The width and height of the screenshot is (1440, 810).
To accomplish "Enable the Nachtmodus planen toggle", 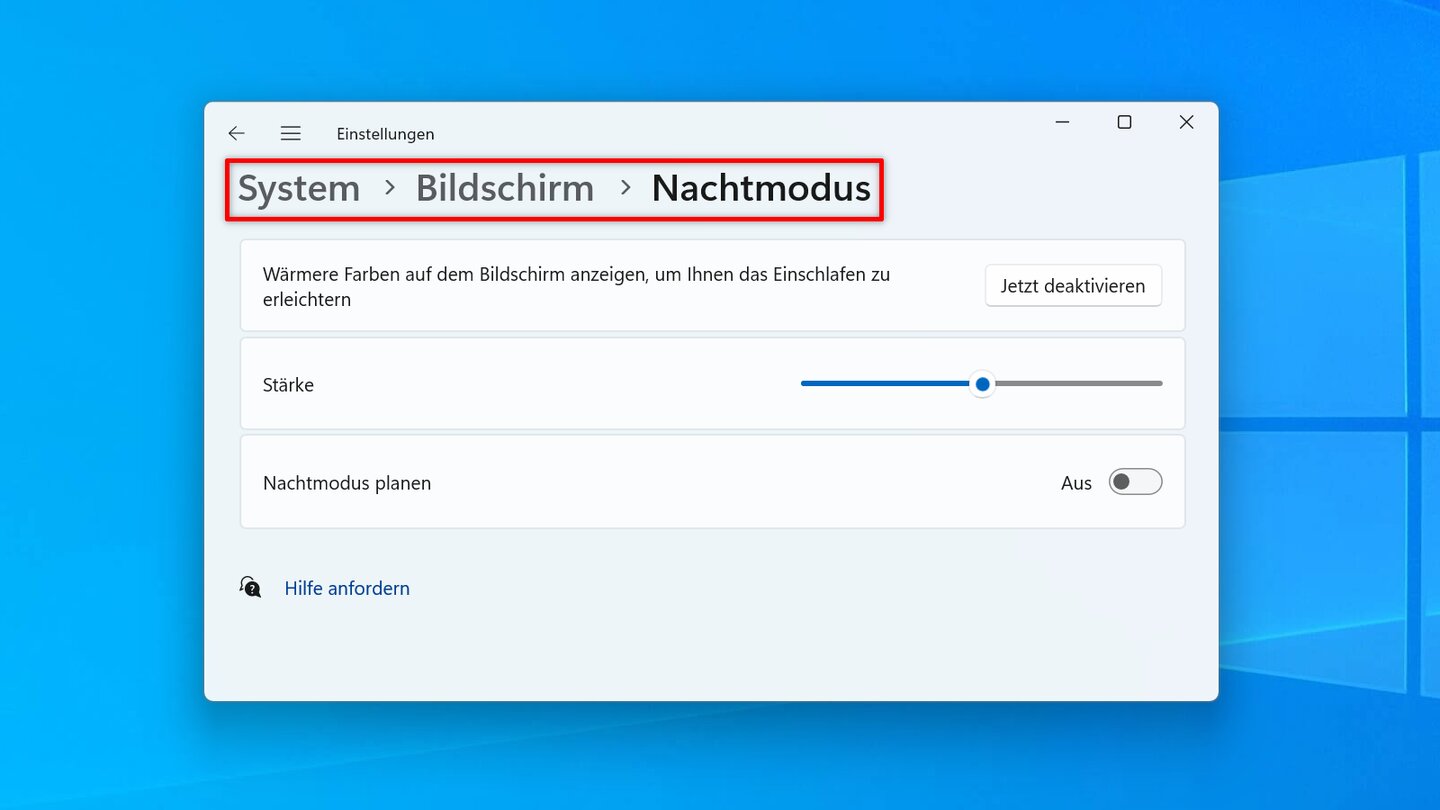I will click(1135, 482).
